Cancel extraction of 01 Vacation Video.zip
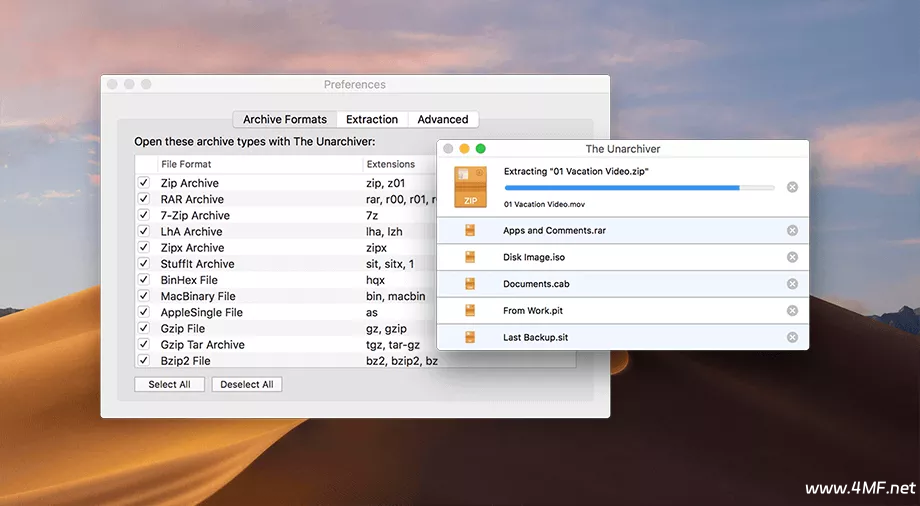920x506 pixels. 792,187
